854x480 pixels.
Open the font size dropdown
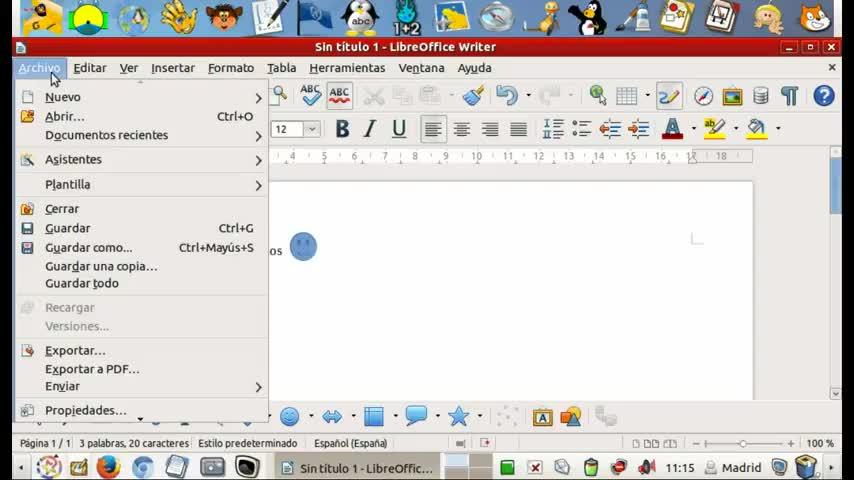(x=312, y=129)
